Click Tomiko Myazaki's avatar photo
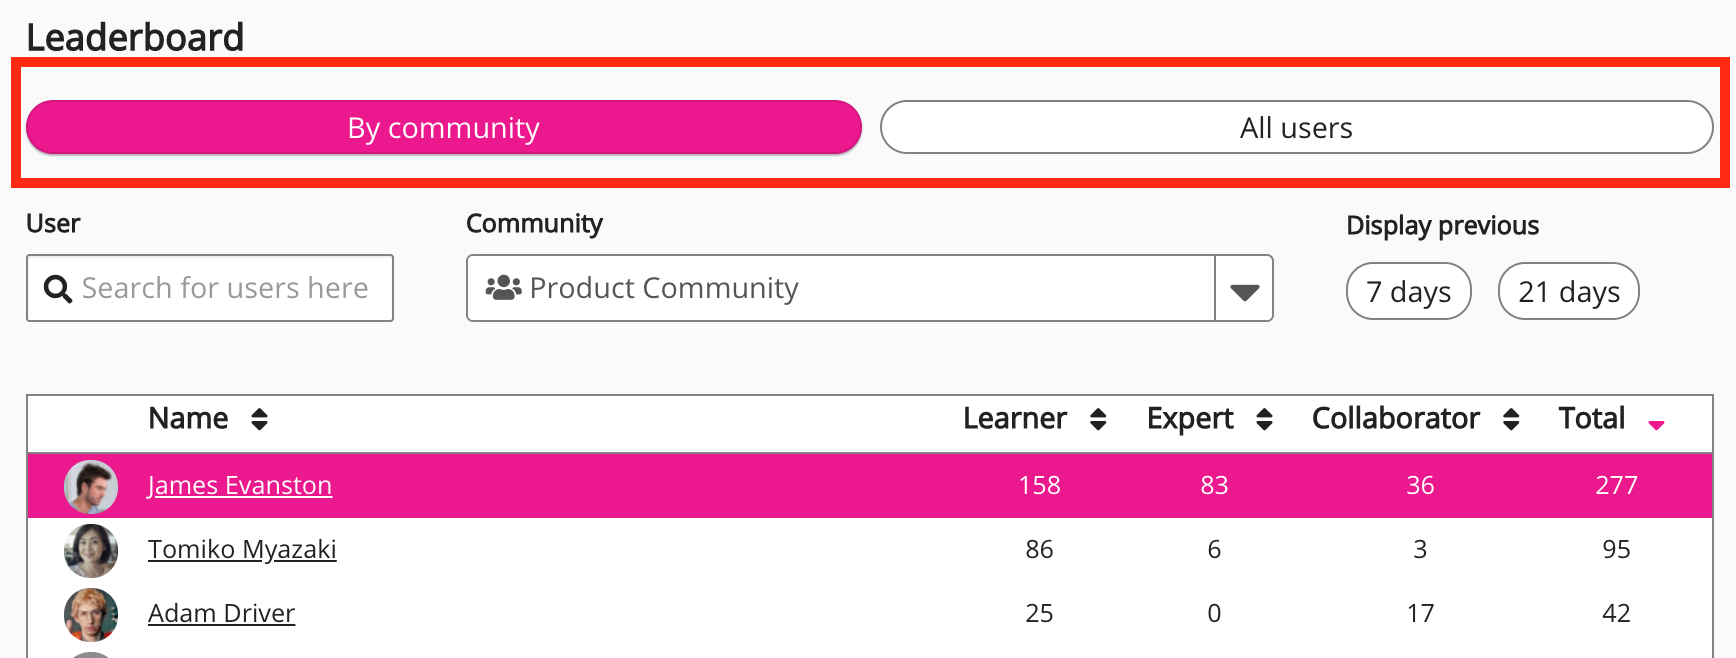The image size is (1736, 658). pyautogui.click(x=91, y=550)
